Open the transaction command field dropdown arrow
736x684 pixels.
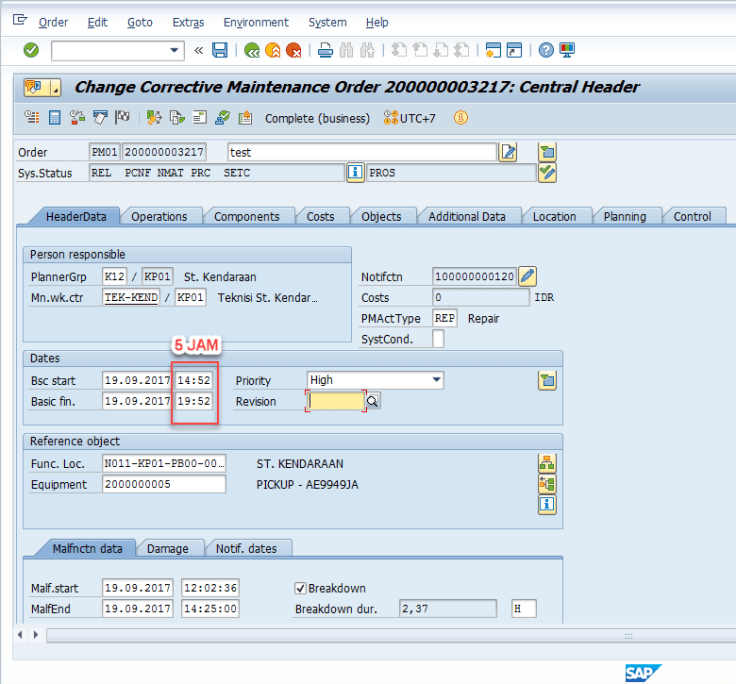(x=175, y=50)
